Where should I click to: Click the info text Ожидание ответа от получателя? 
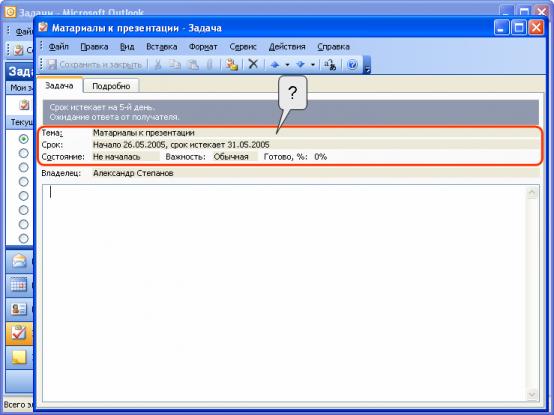(x=114, y=117)
